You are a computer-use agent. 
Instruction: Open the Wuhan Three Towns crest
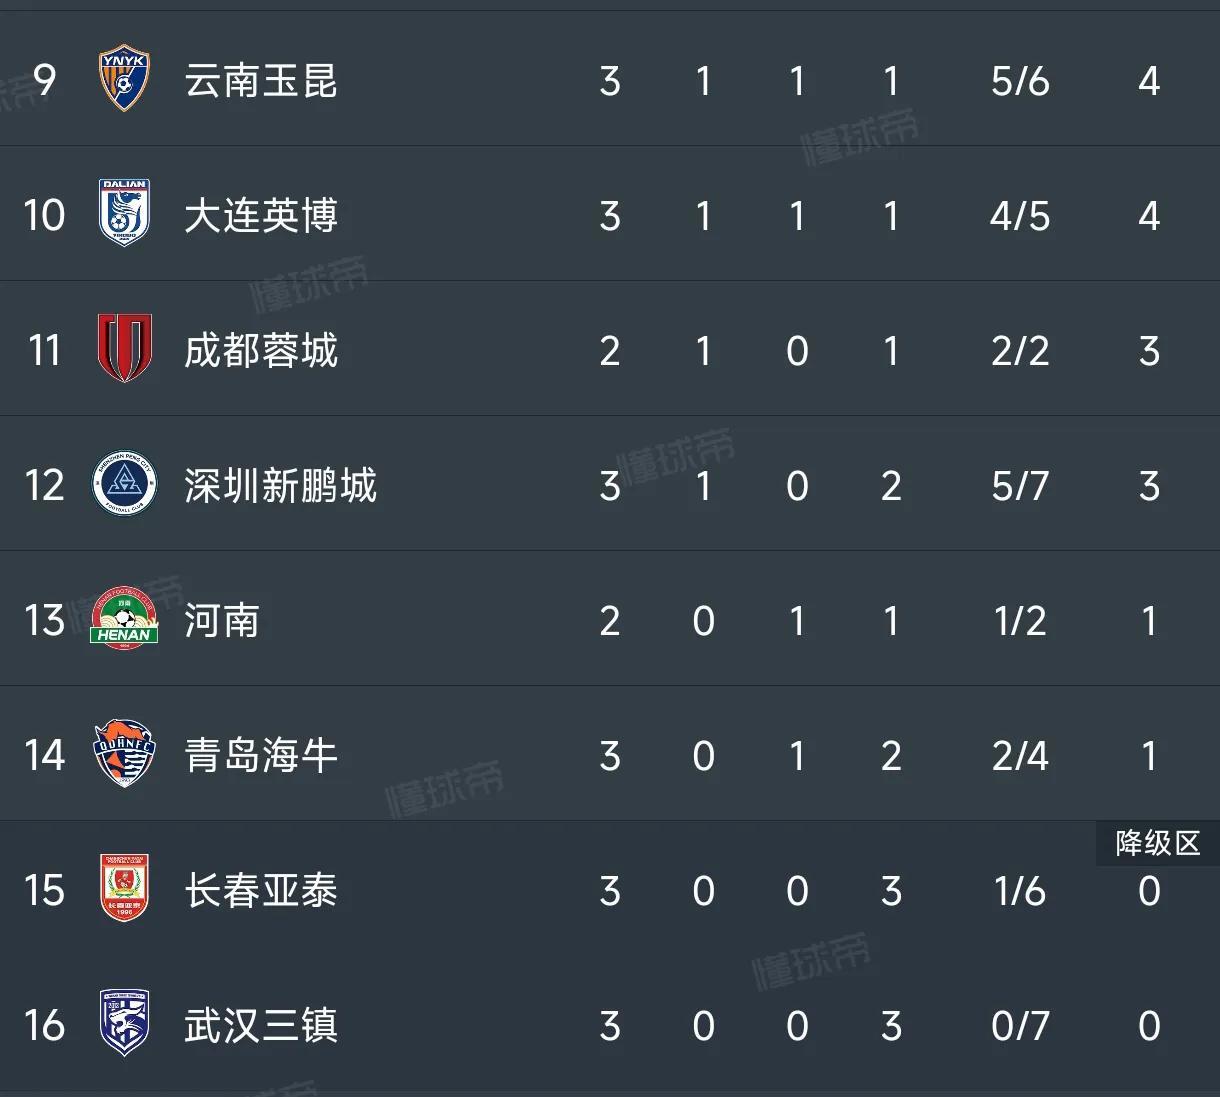124,1023
